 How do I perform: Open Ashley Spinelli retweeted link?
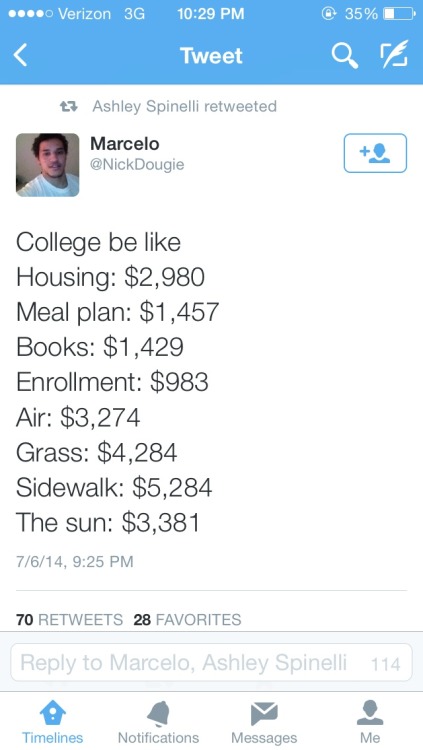click(x=184, y=106)
